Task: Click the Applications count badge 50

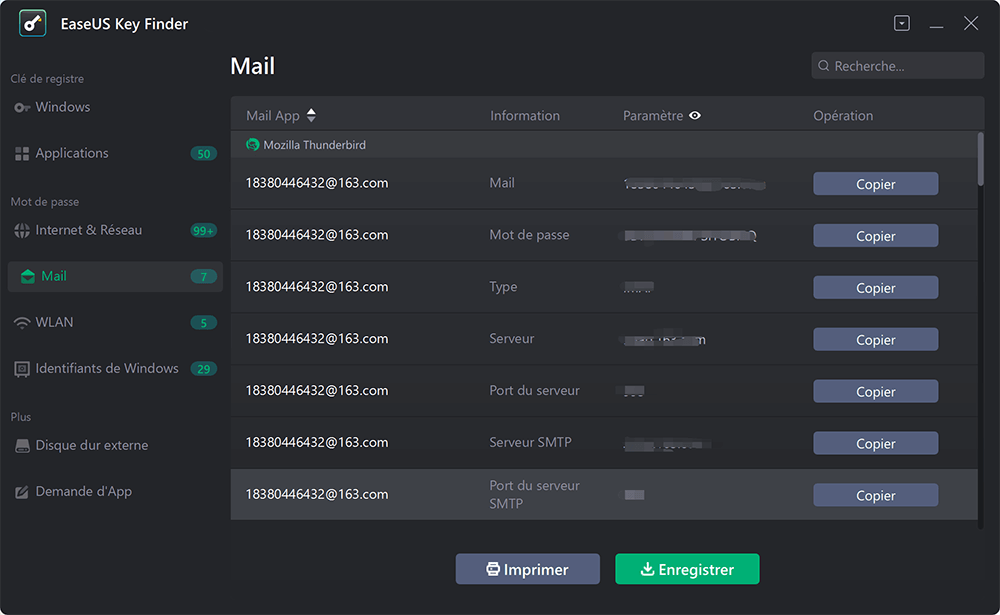Action: pos(203,154)
